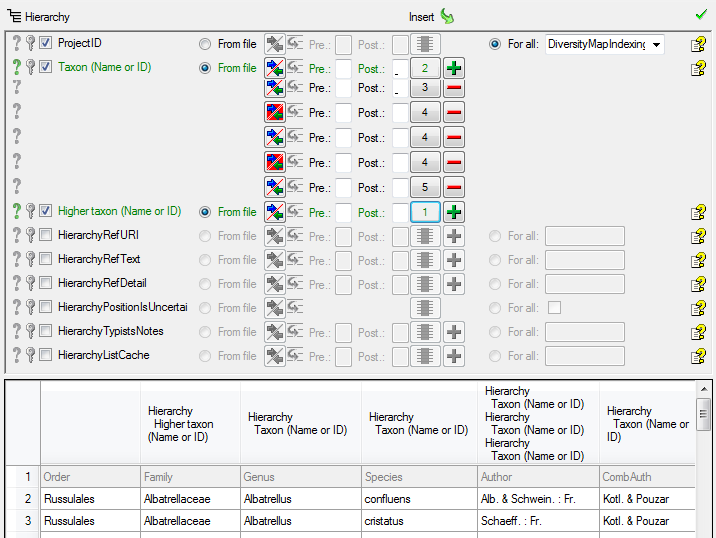Click red minus button beside column 5

click(x=454, y=187)
